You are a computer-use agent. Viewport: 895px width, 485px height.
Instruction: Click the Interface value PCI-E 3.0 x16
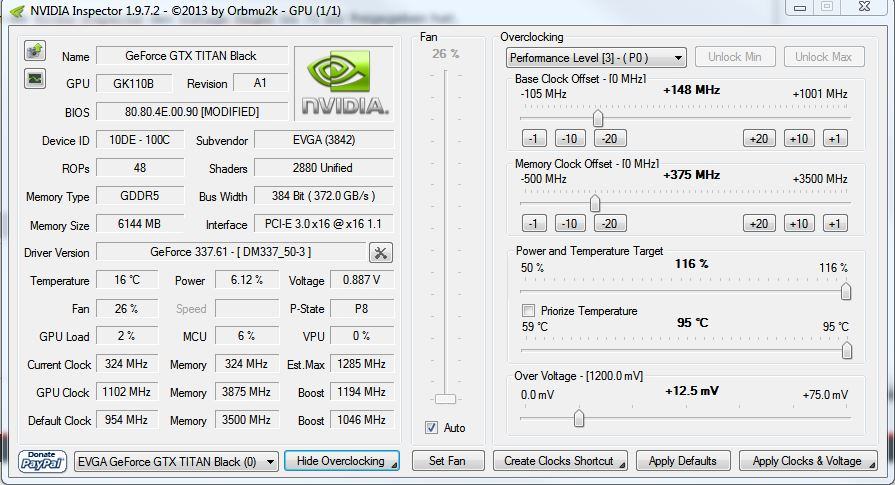click(324, 224)
